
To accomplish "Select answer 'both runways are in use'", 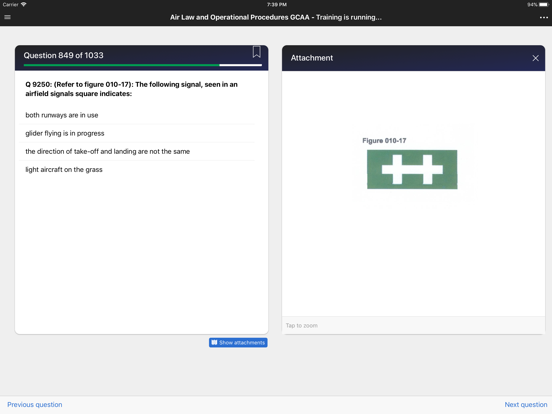I will (137, 115).
